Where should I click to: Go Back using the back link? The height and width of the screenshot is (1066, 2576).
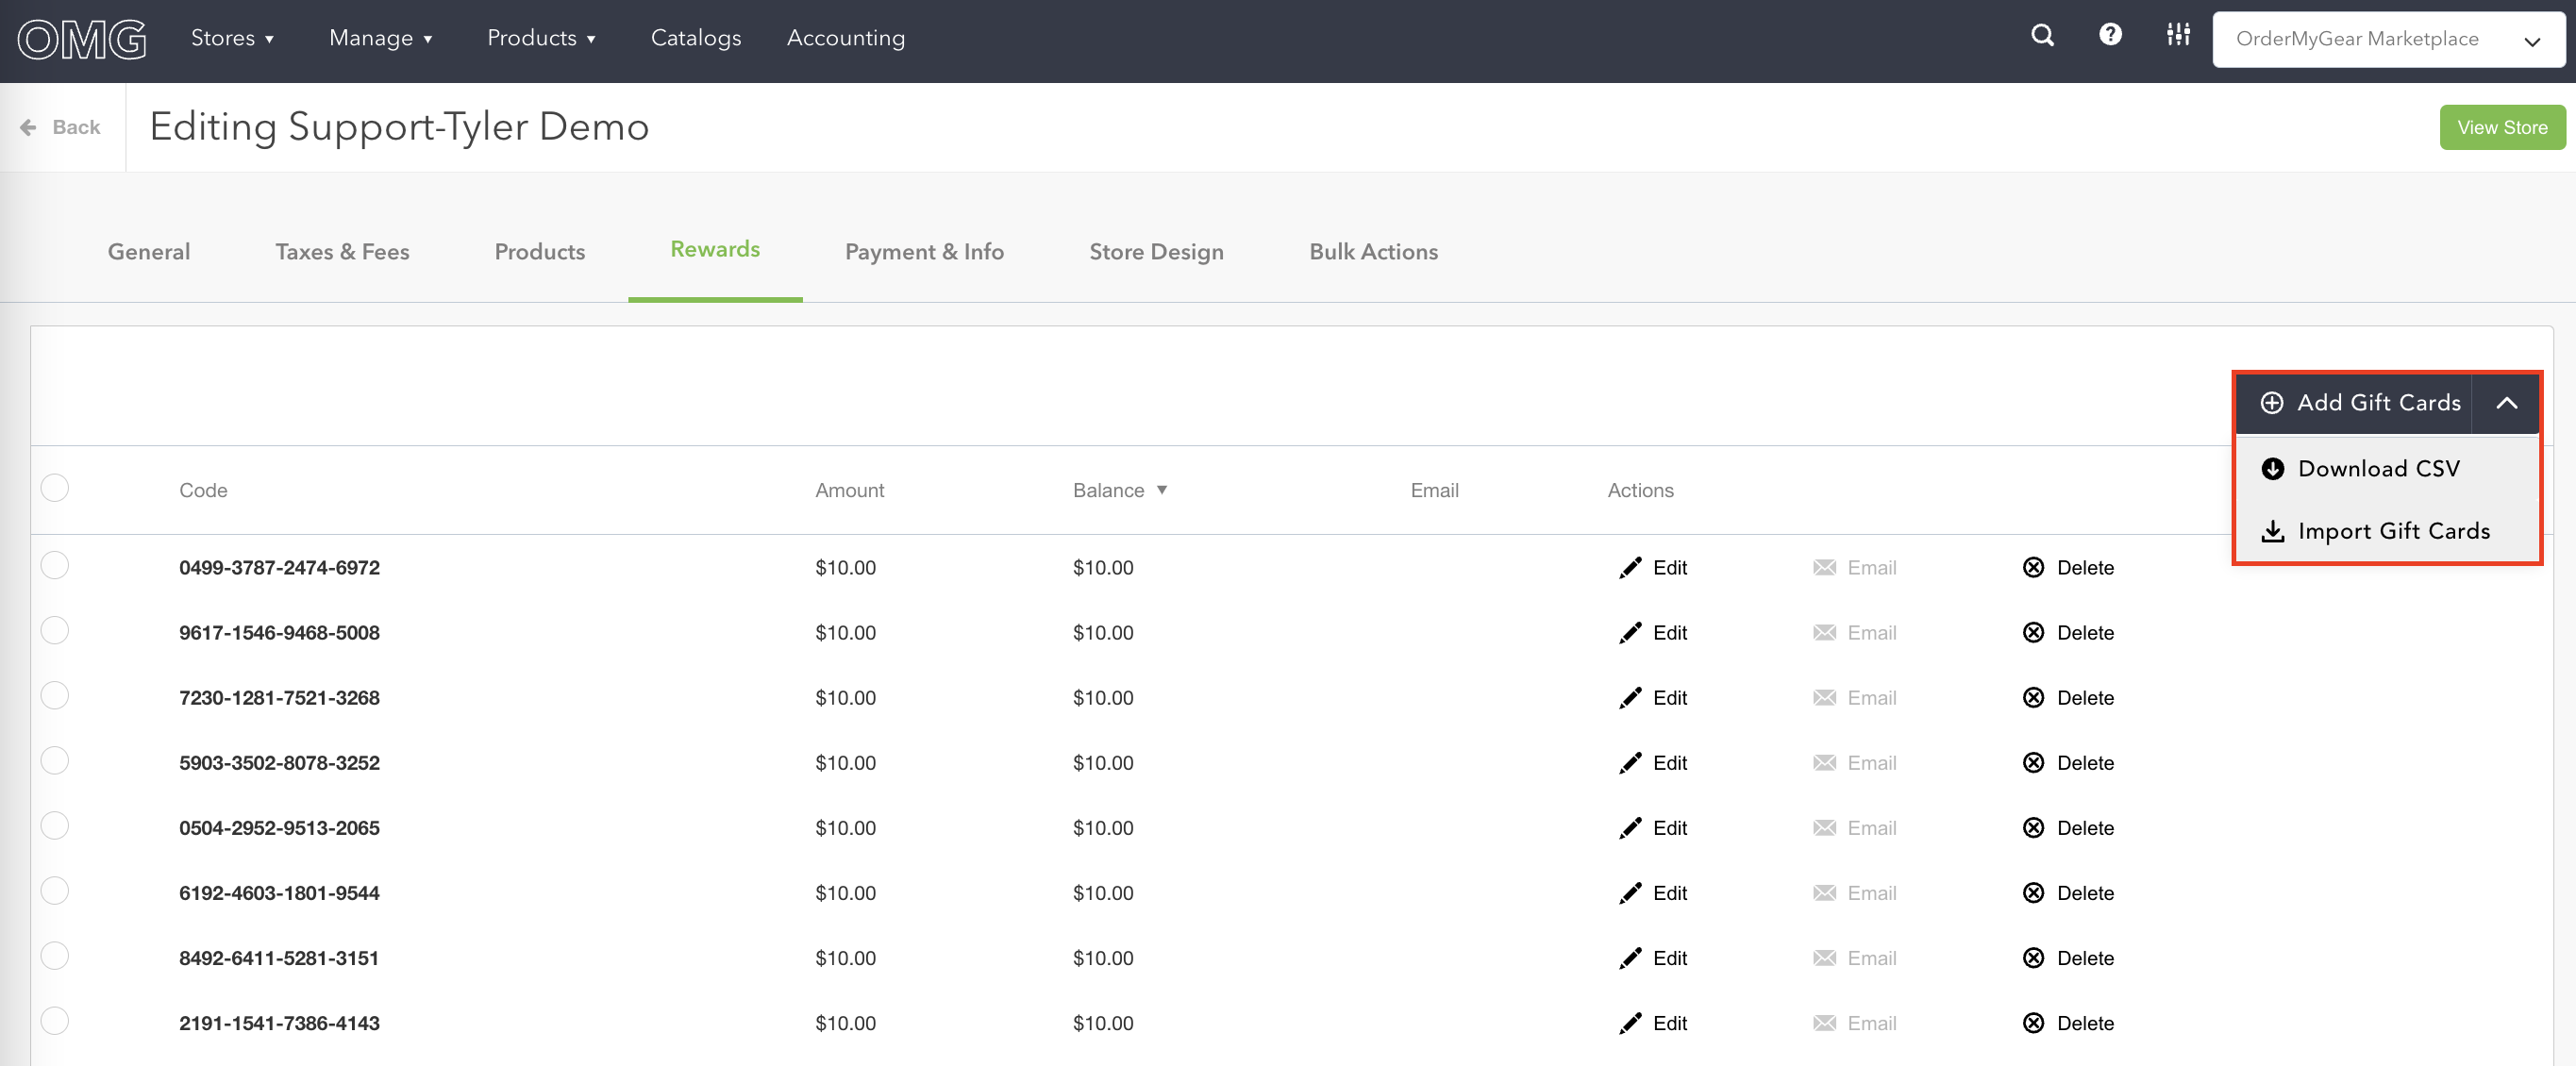pyautogui.click(x=61, y=127)
